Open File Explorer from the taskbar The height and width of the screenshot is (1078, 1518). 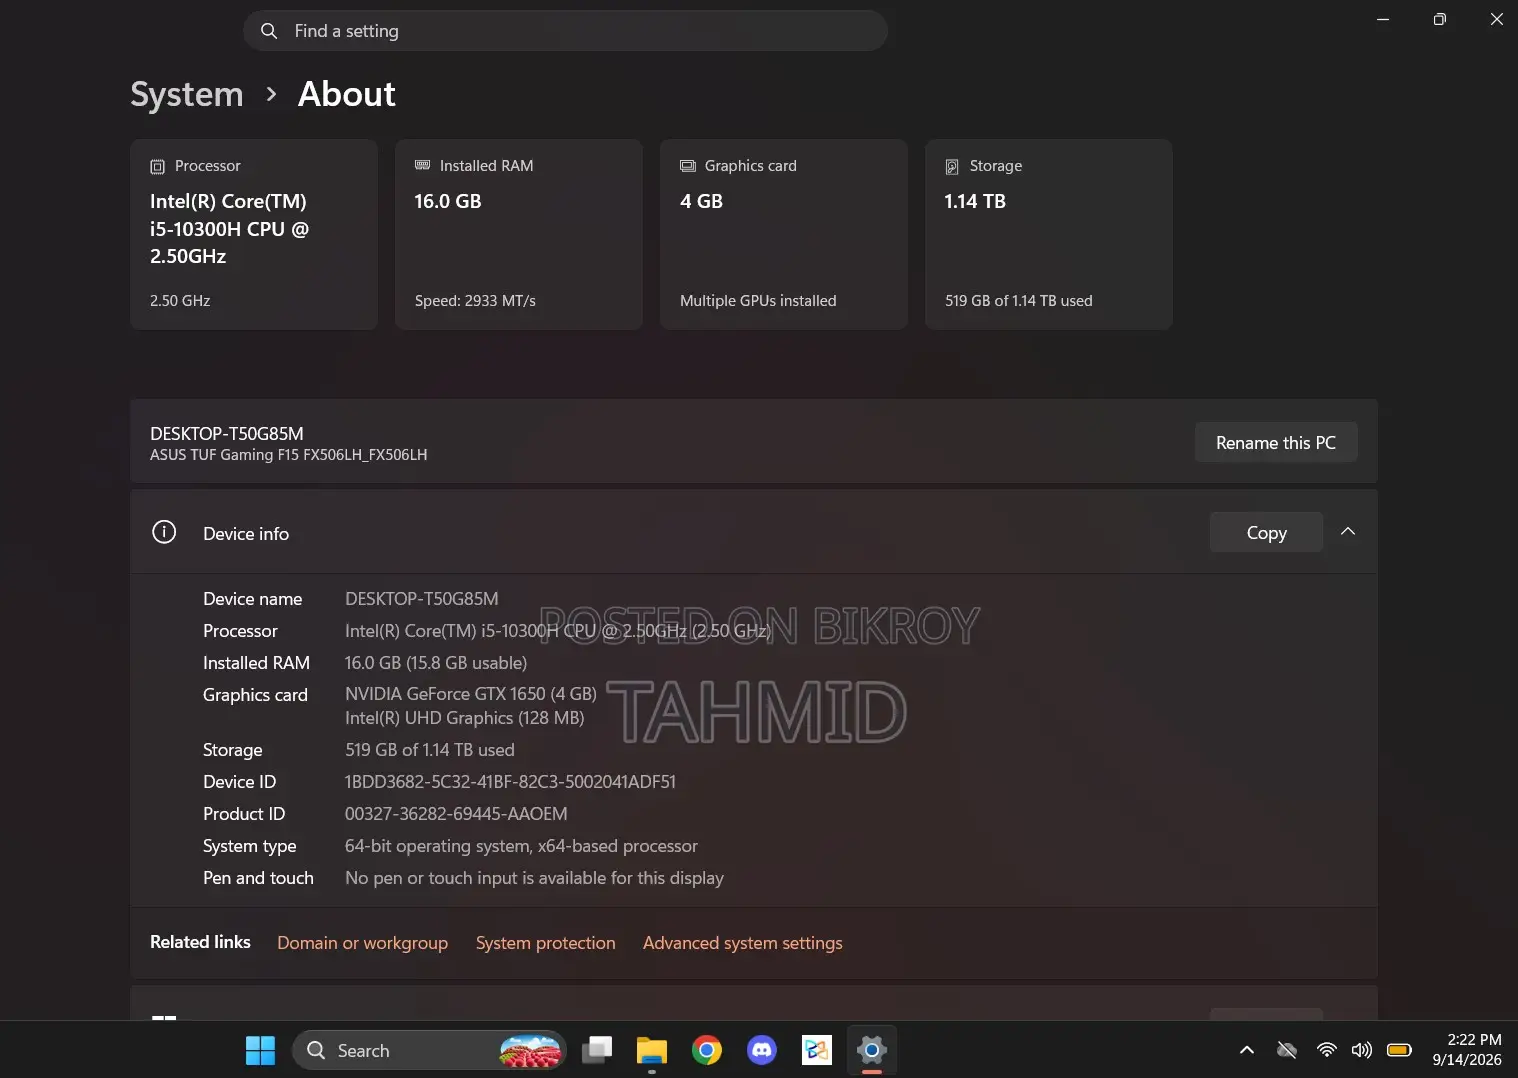point(652,1050)
